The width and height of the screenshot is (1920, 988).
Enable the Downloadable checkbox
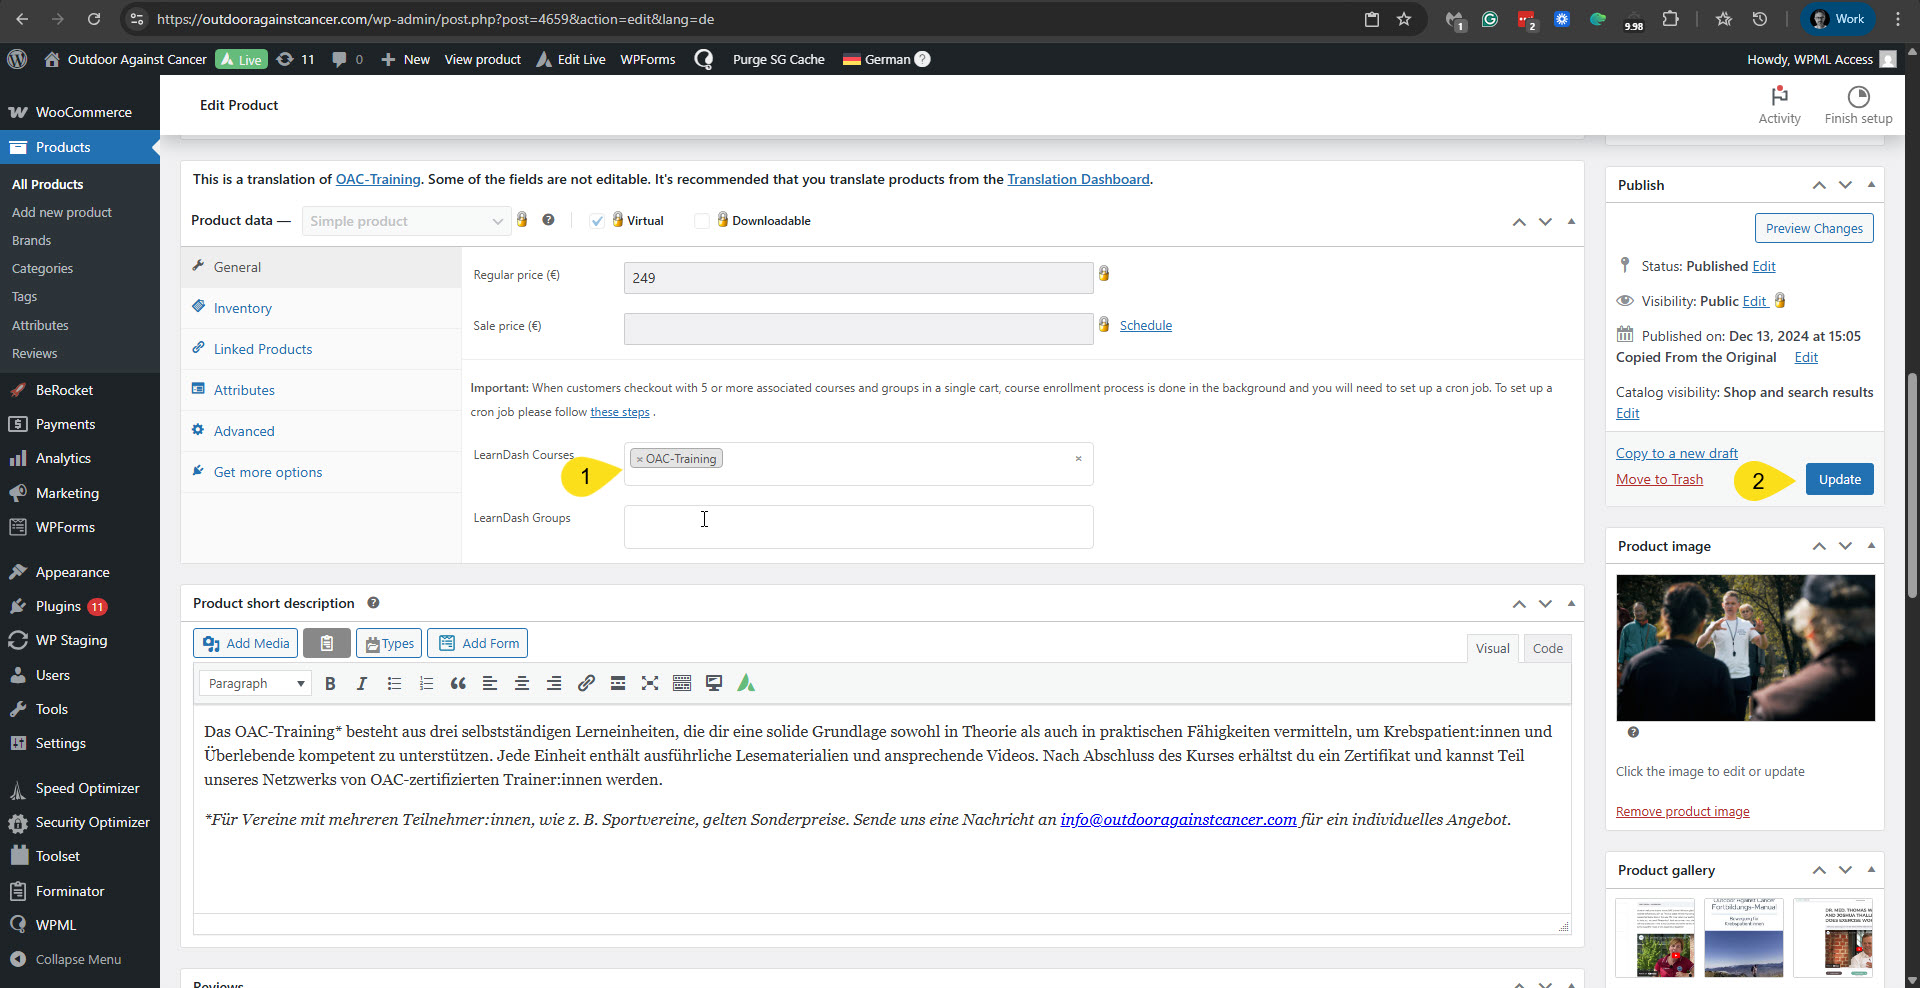tap(702, 221)
